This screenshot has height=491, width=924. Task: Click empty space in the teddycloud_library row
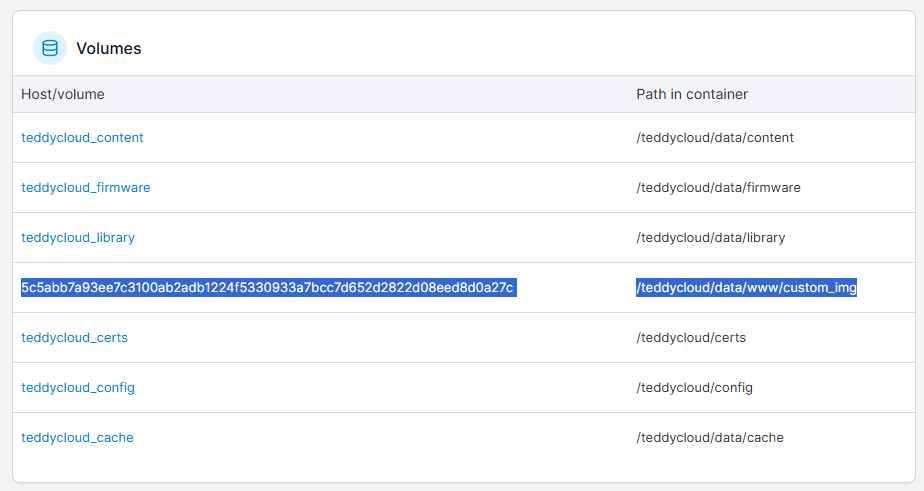(x=383, y=238)
